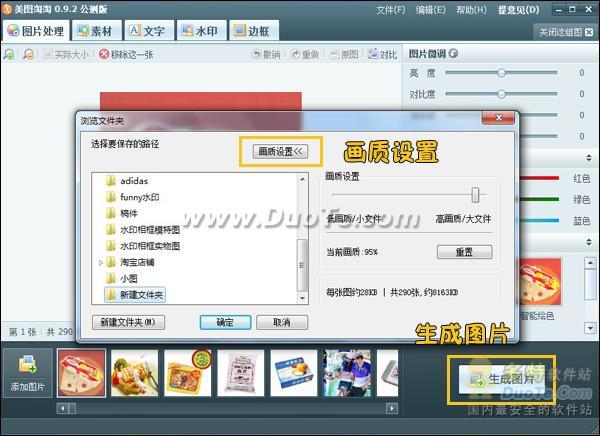Image resolution: width=600 pixels, height=436 pixels.
Task: Click the 蓝色 blue channel slider
Action: [538, 220]
